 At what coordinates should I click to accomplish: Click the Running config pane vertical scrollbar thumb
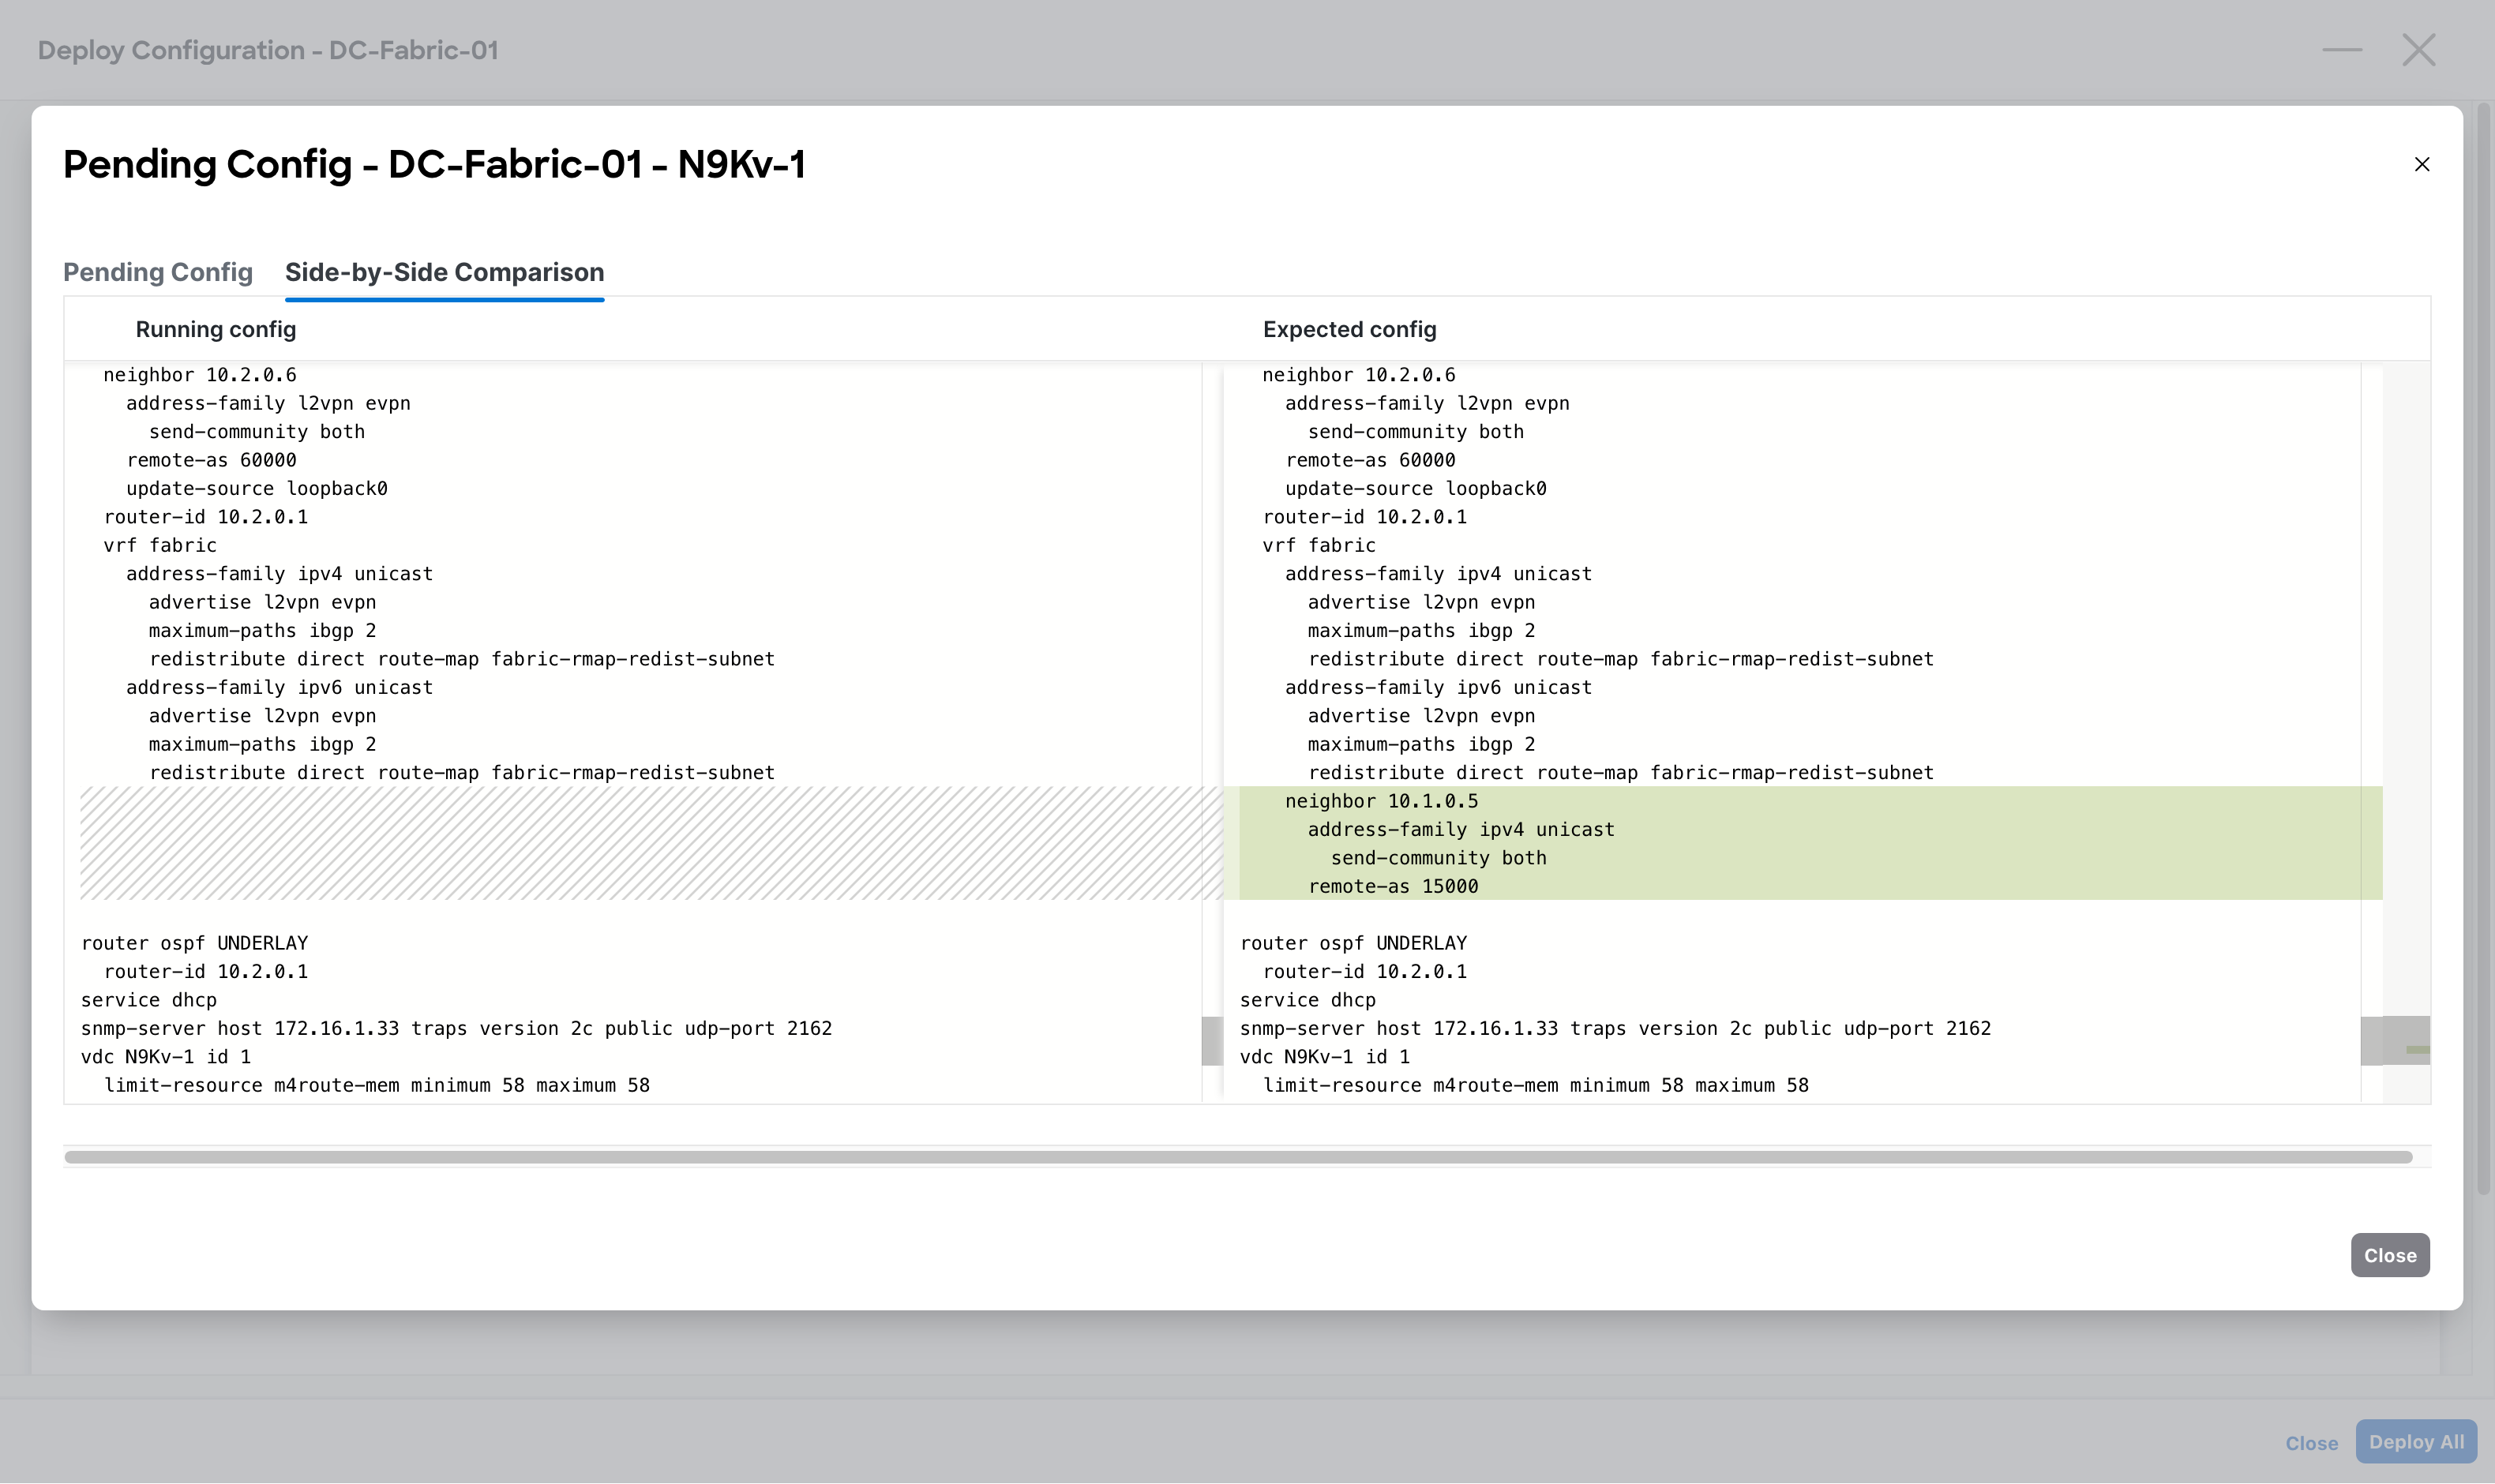pyautogui.click(x=1212, y=1041)
